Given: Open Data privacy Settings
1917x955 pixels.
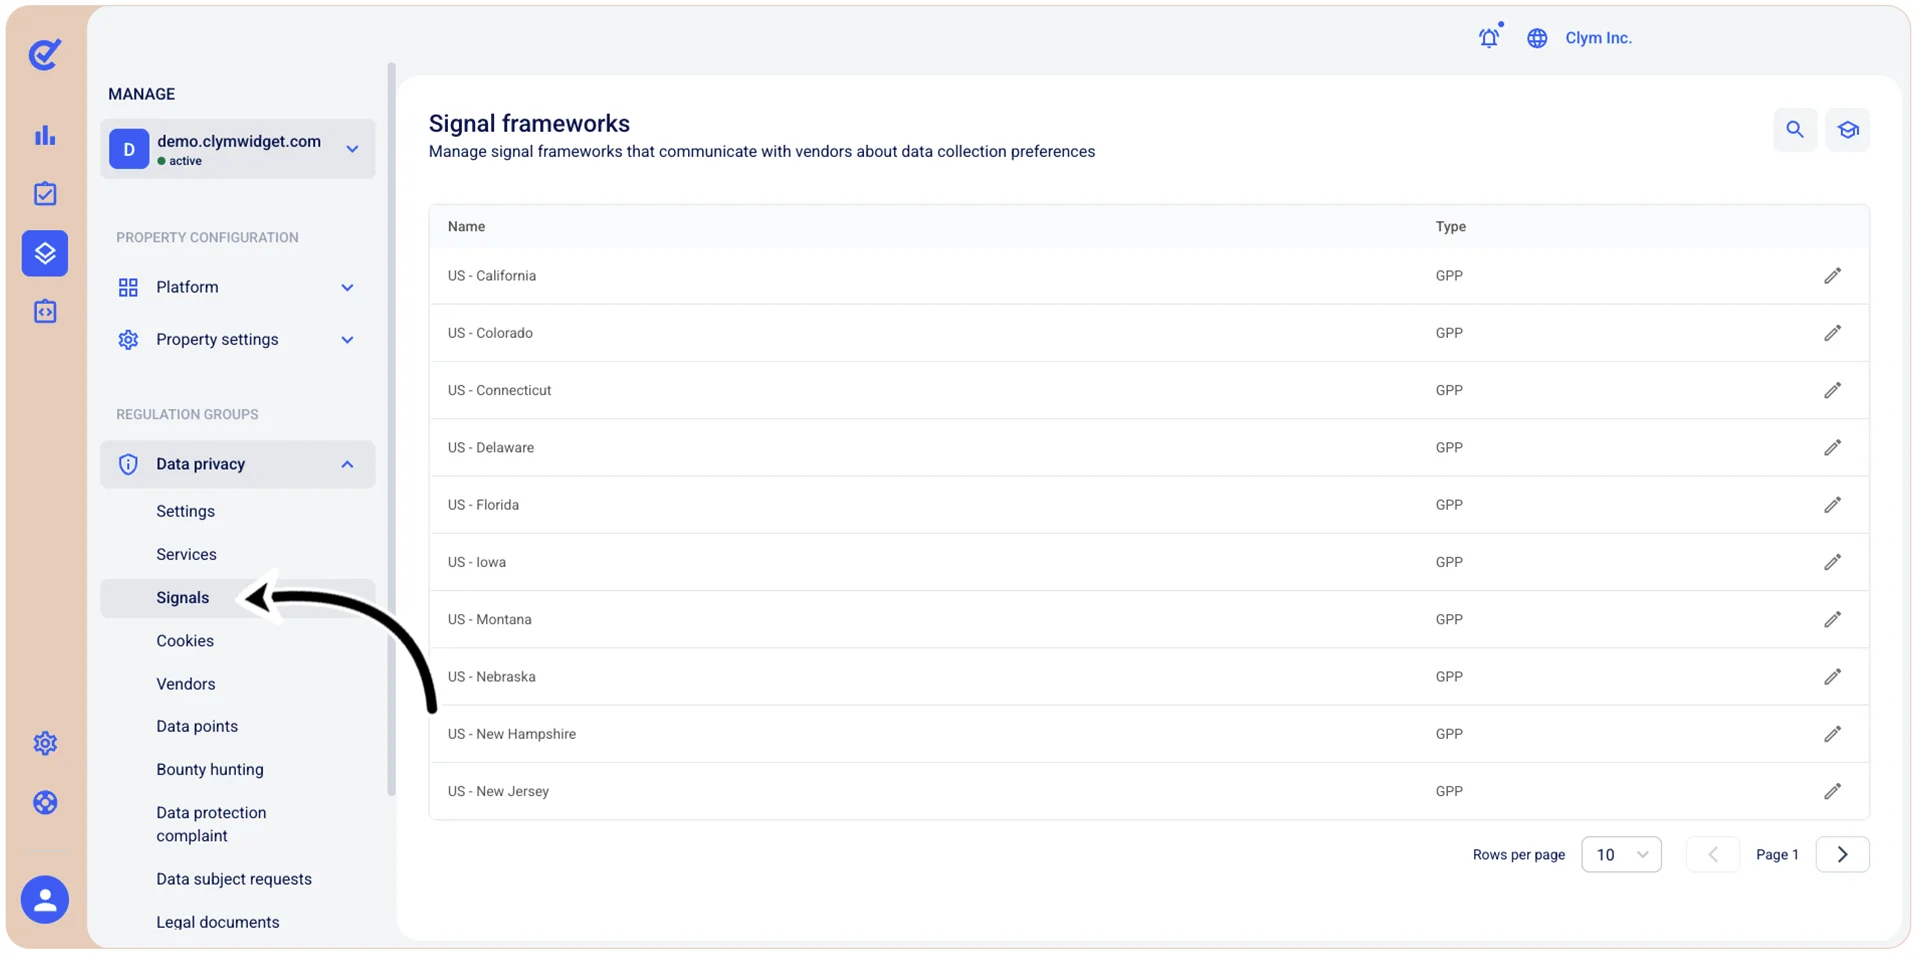Looking at the screenshot, I should pos(186,511).
